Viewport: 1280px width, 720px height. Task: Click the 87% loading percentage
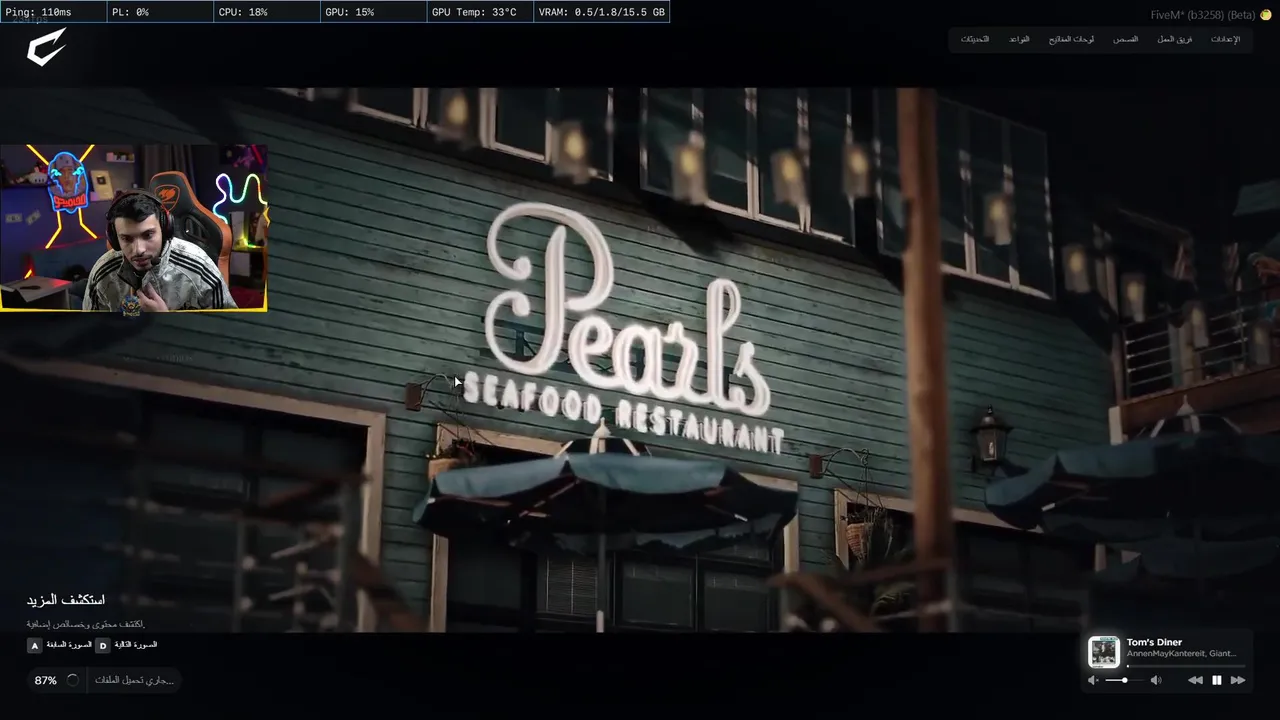[x=46, y=680]
